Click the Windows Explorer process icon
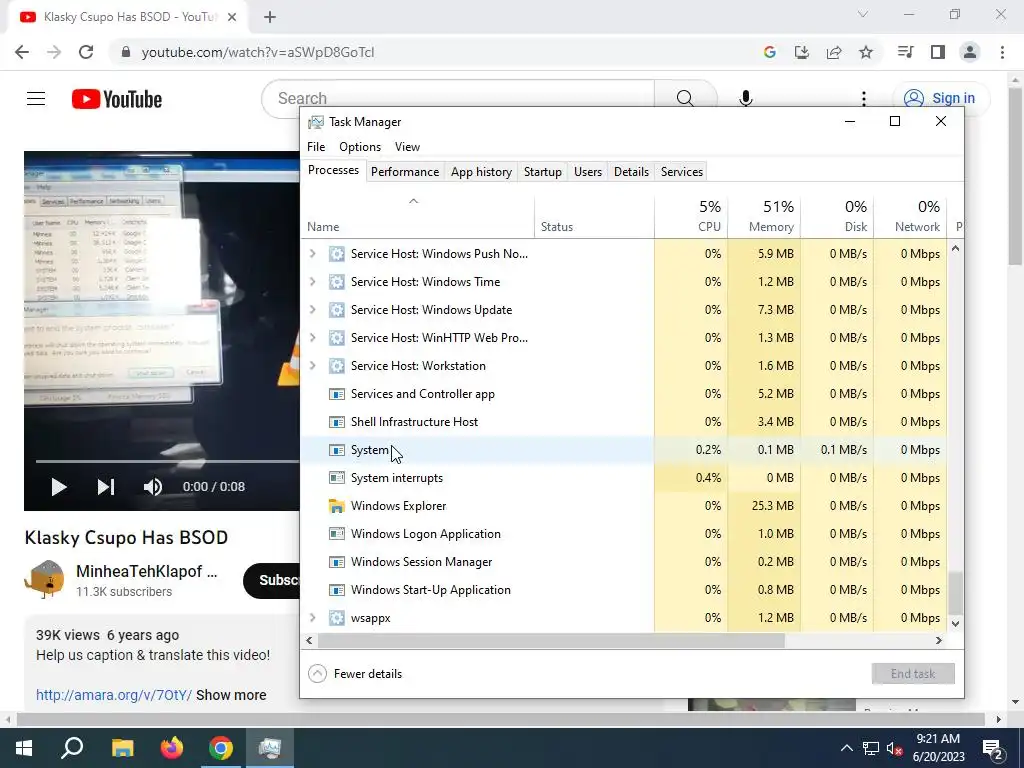The height and width of the screenshot is (768, 1024). [336, 505]
